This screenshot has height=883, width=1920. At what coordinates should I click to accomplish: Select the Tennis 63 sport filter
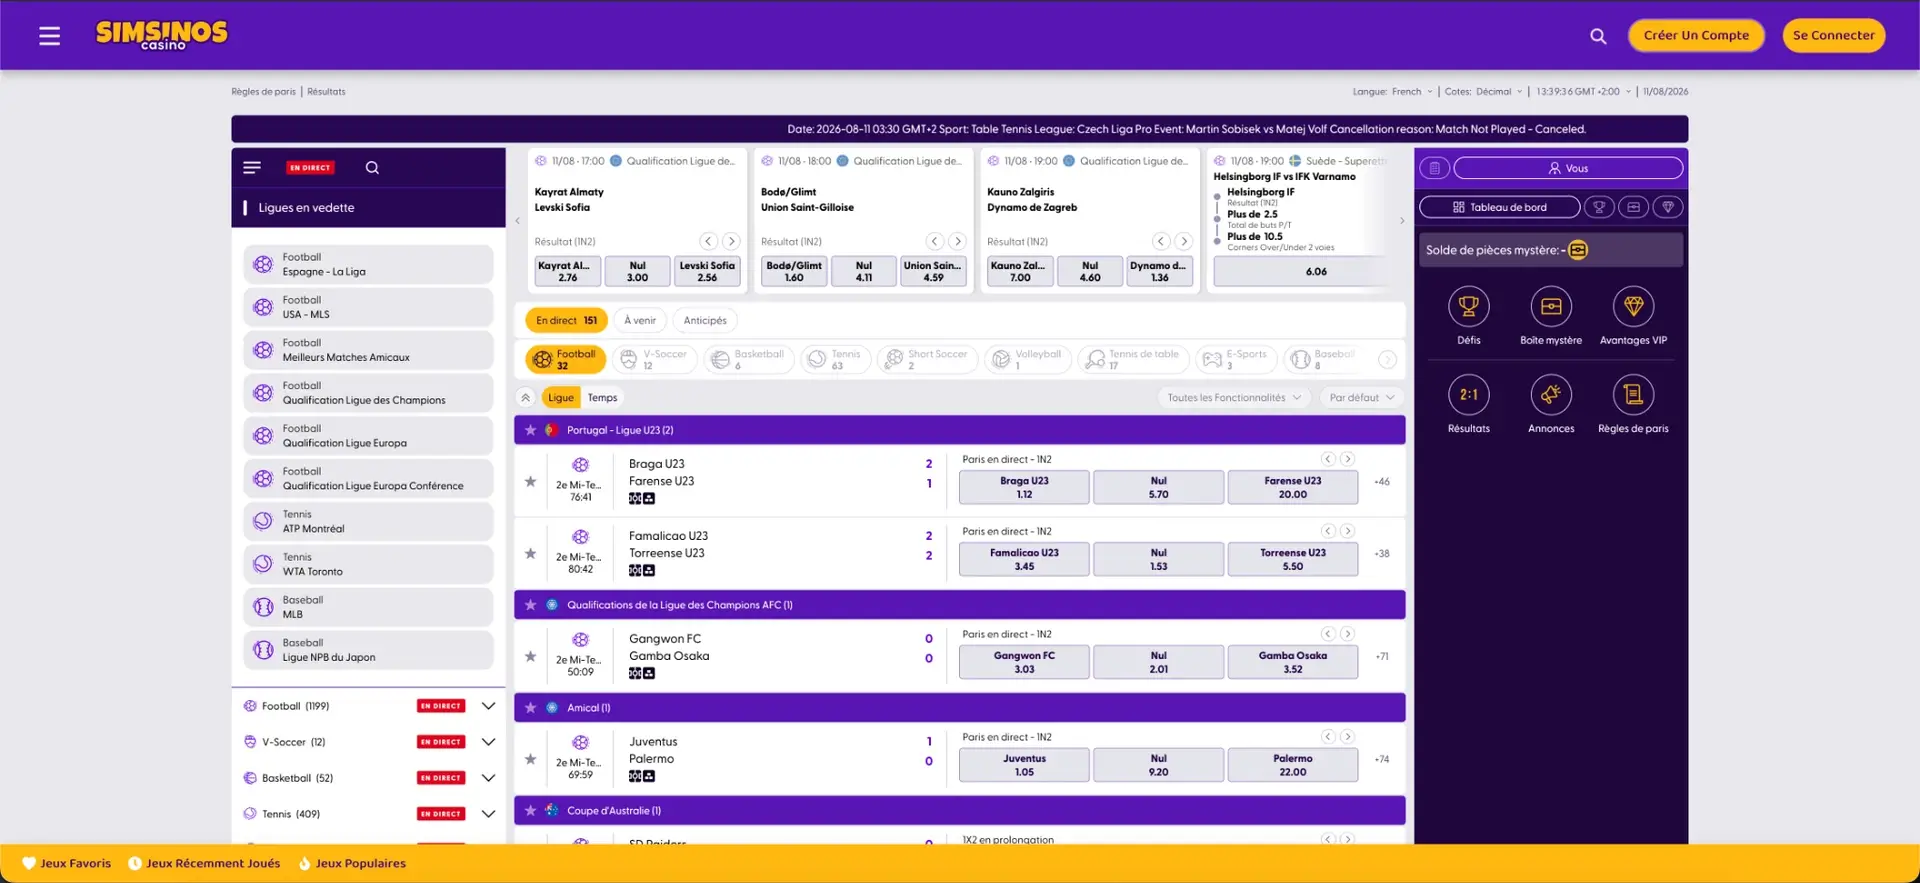click(x=836, y=360)
